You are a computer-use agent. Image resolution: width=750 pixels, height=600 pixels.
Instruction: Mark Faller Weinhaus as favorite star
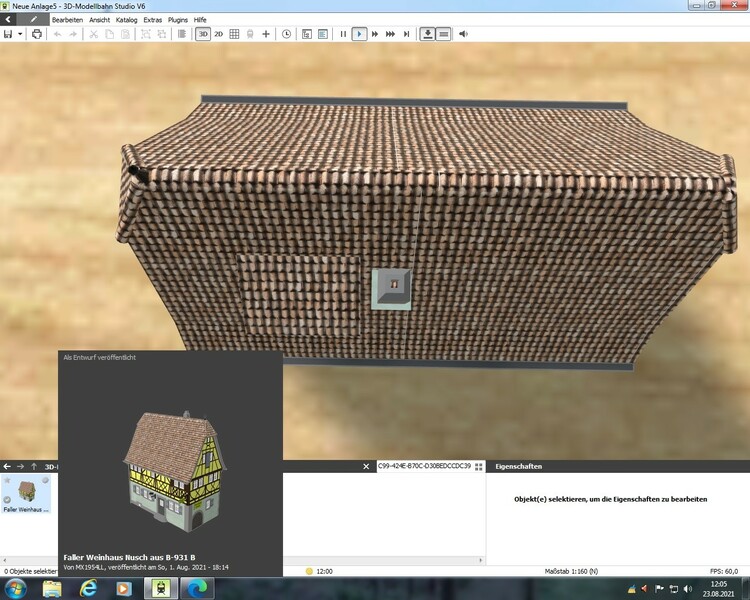click(7, 480)
